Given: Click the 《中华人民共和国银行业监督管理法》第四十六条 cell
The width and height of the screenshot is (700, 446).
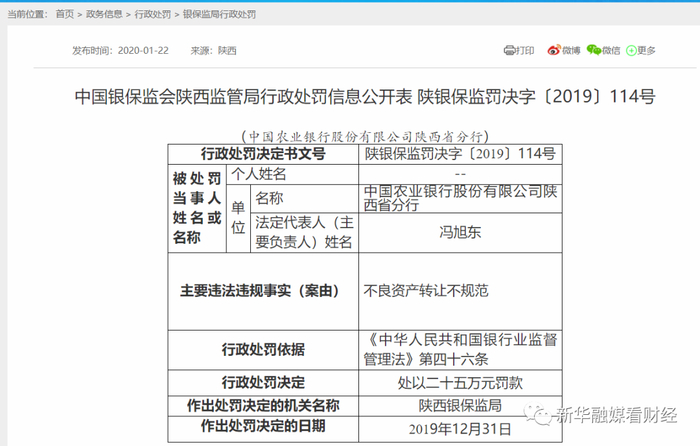Looking at the screenshot, I should coord(460,350).
